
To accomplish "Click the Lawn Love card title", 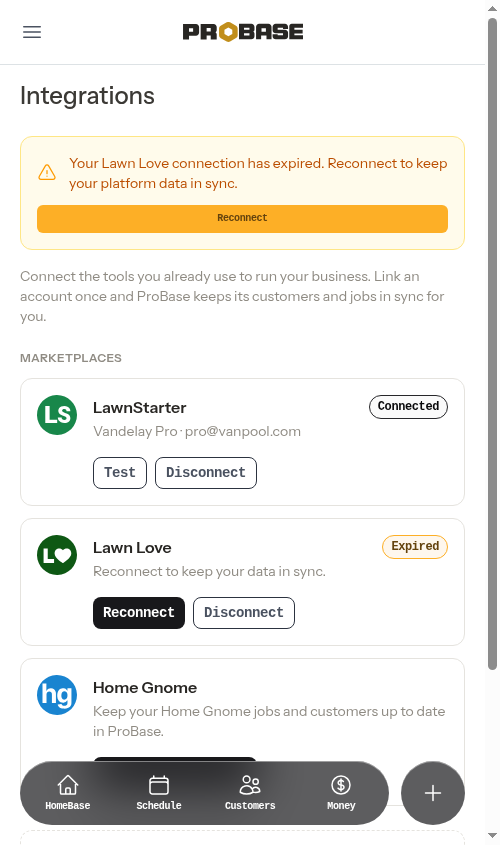I will click(132, 548).
